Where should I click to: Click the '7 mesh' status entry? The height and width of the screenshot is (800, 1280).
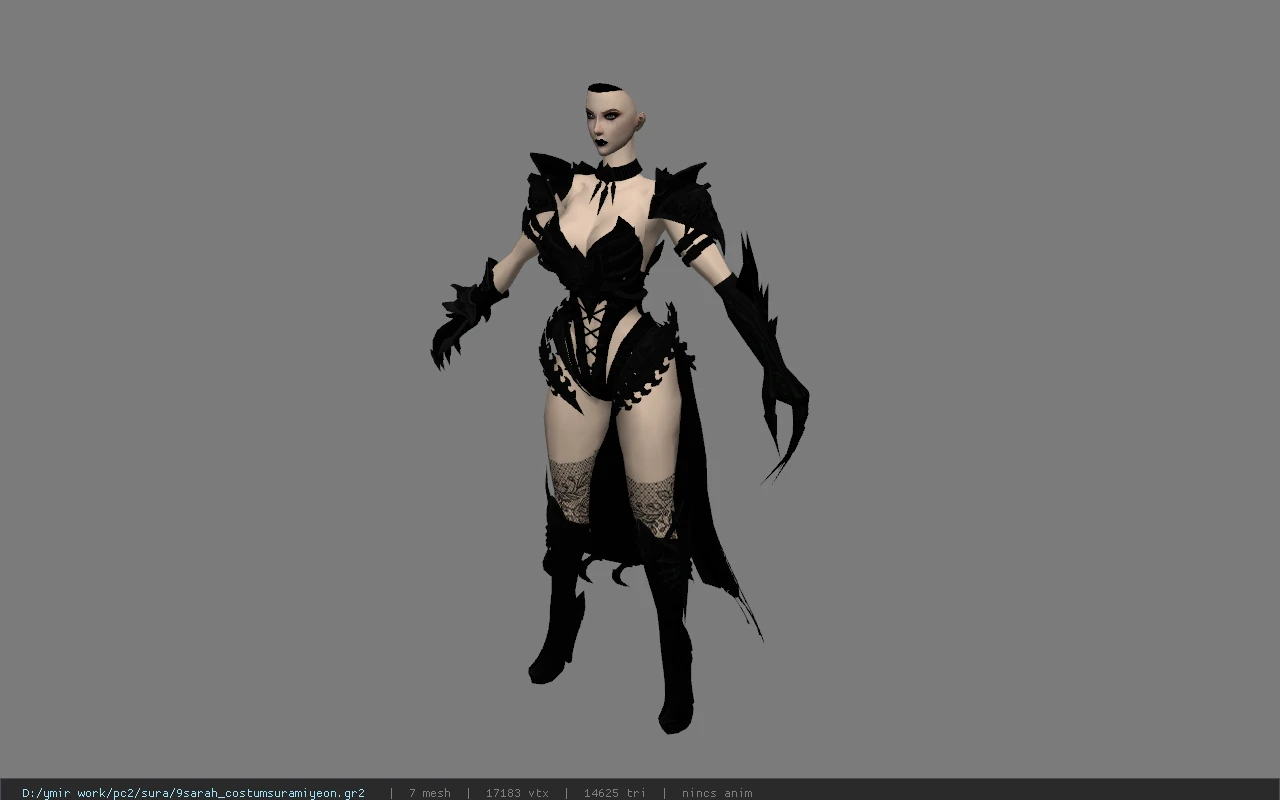(429, 793)
